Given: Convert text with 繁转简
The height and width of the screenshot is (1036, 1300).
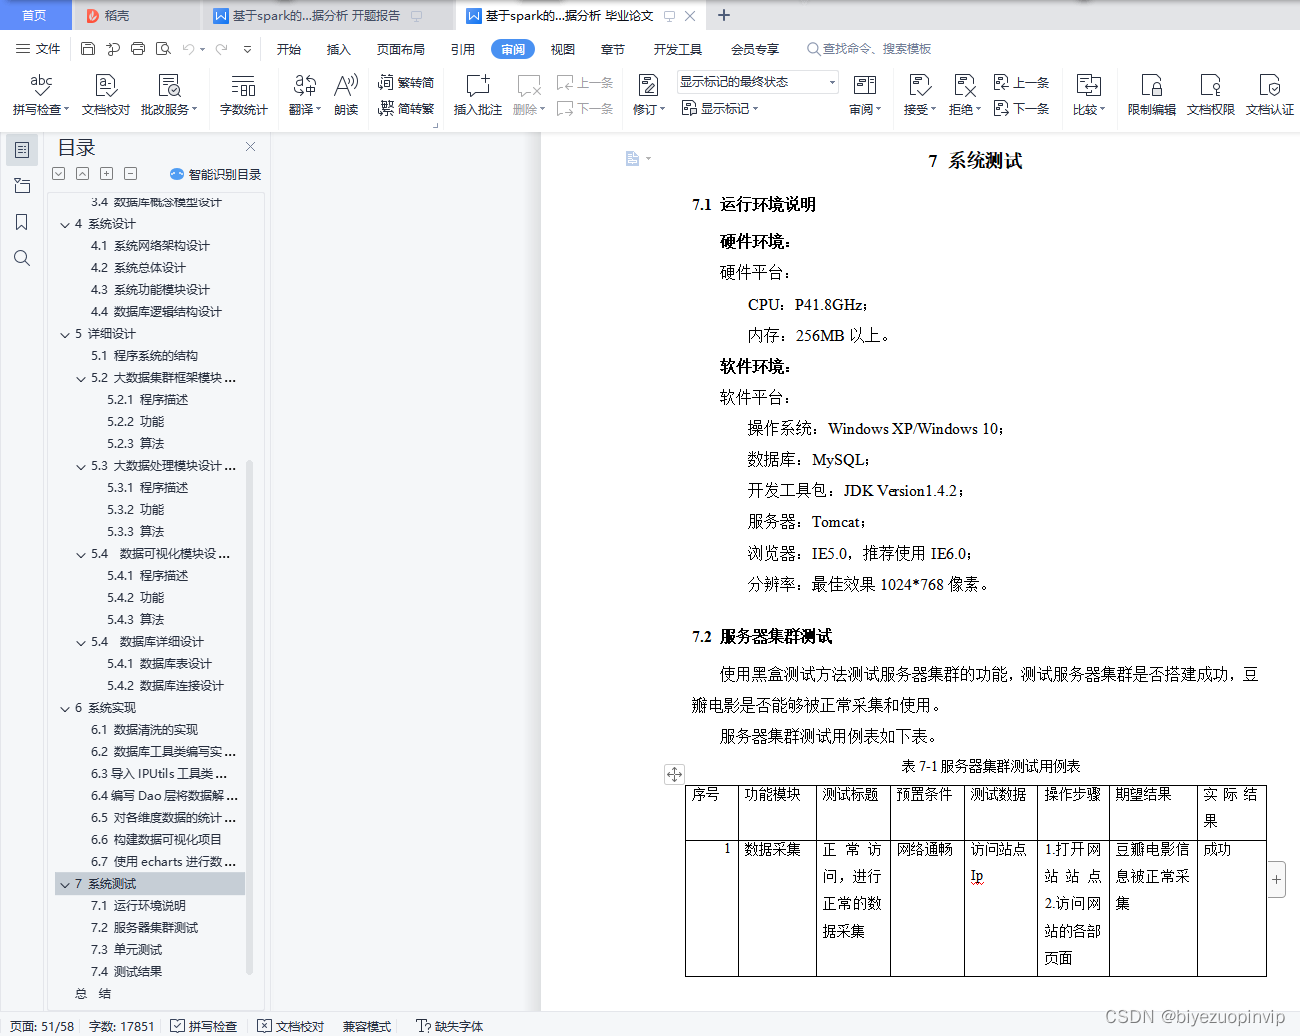Looking at the screenshot, I should (406, 83).
